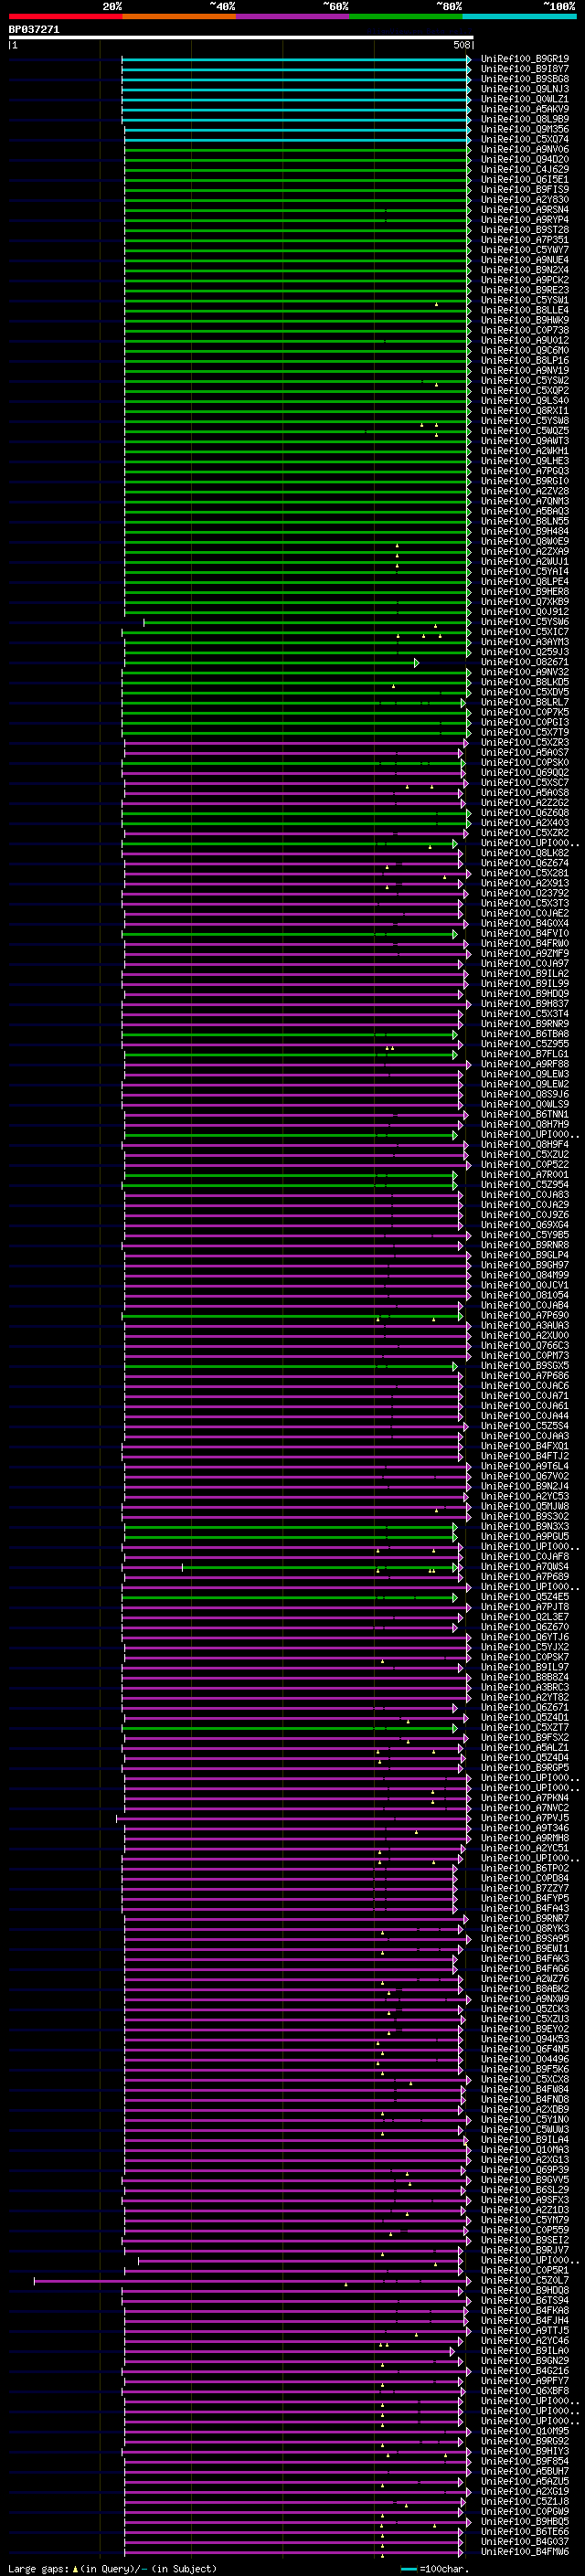Open hit UniRef100_B4FVI0
The width and height of the screenshot is (585, 2576).
click(x=525, y=933)
